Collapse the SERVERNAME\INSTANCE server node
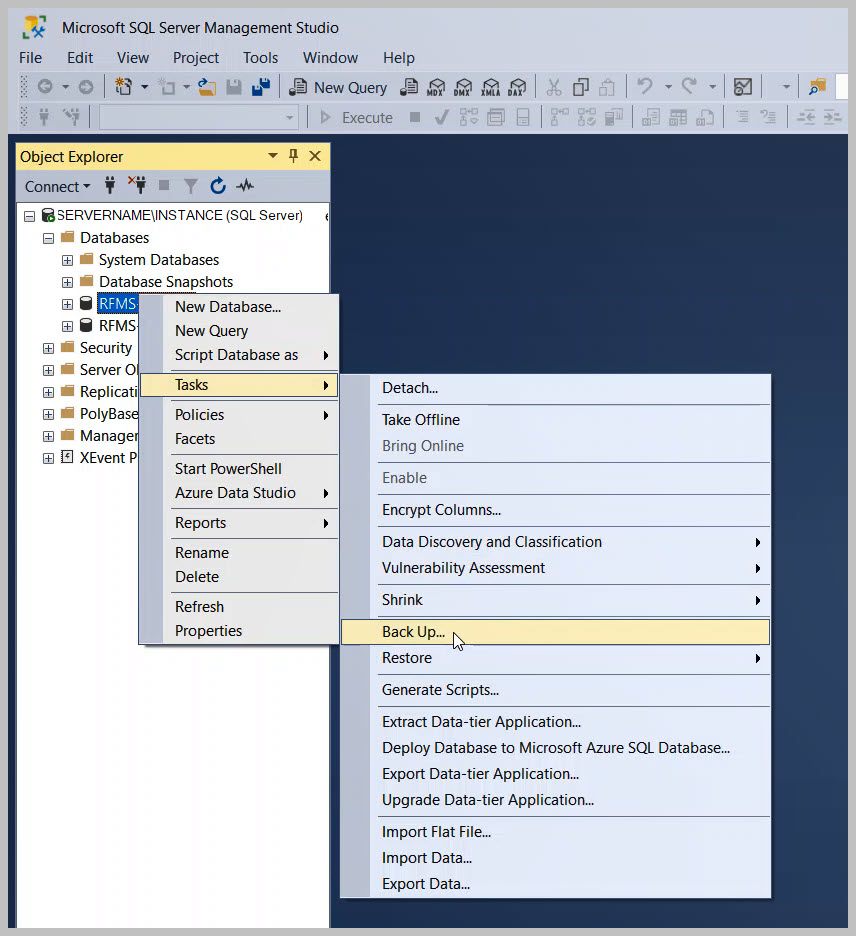856x936 pixels. pos(29,216)
